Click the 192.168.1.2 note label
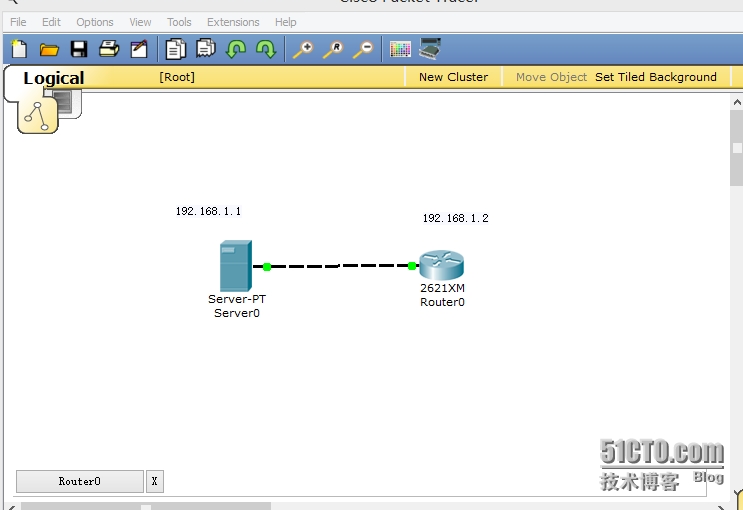 coord(455,218)
